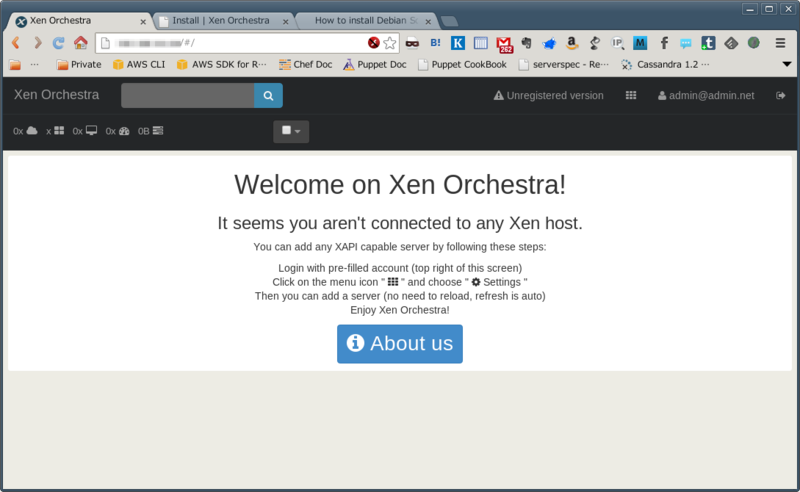Open the Chrome hamburger menu
This screenshot has height=492, width=800.
(780, 43)
